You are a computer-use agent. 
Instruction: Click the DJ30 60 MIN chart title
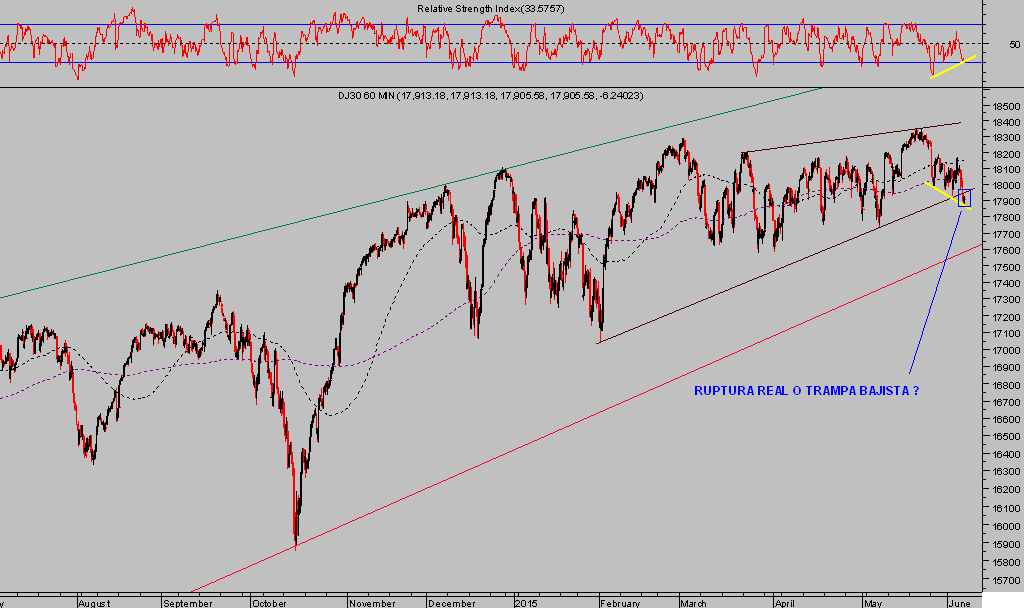(x=490, y=96)
